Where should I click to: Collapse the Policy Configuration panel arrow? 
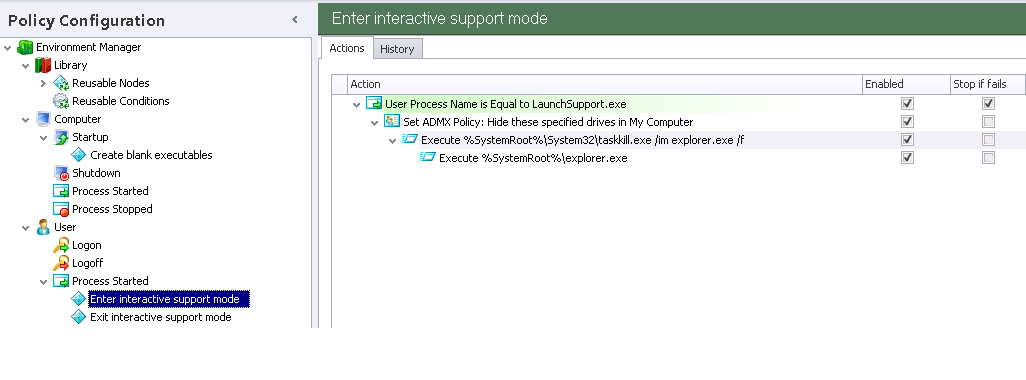[x=295, y=20]
